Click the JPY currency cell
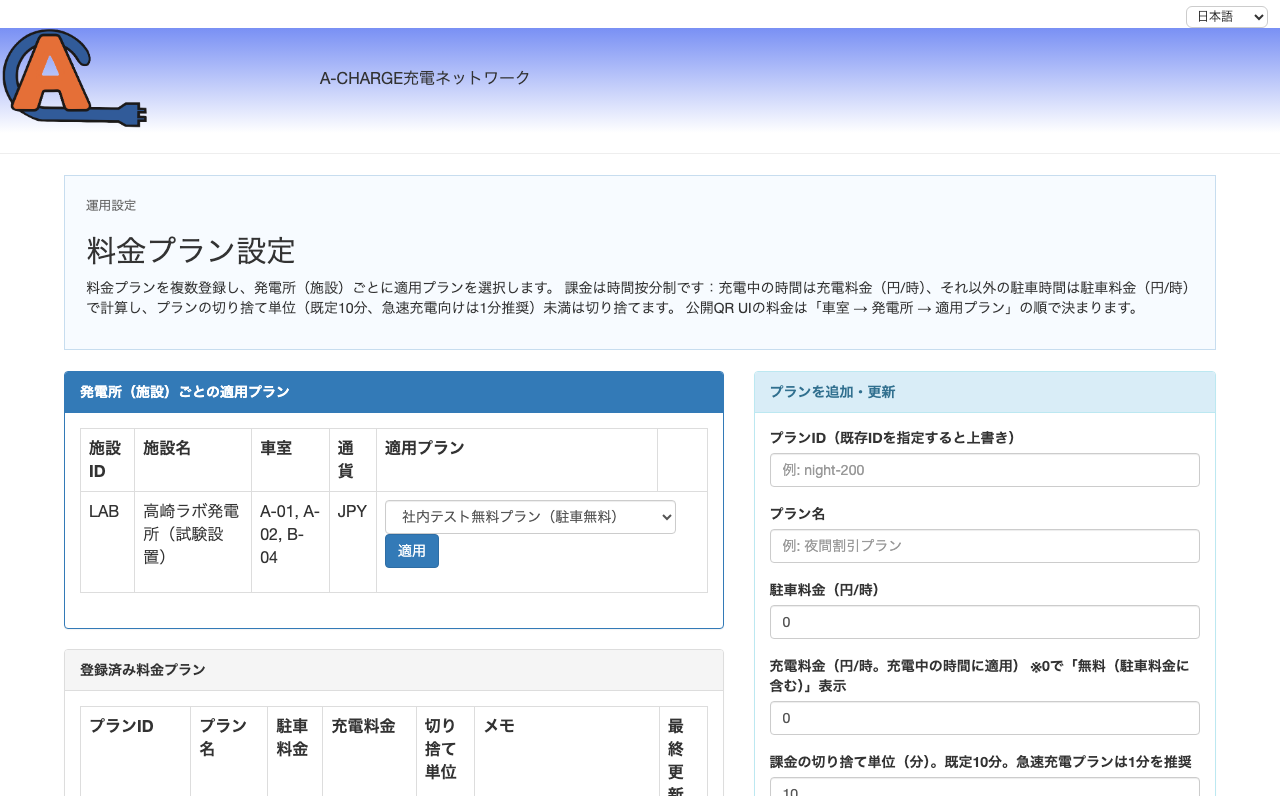The image size is (1280, 796). (353, 542)
